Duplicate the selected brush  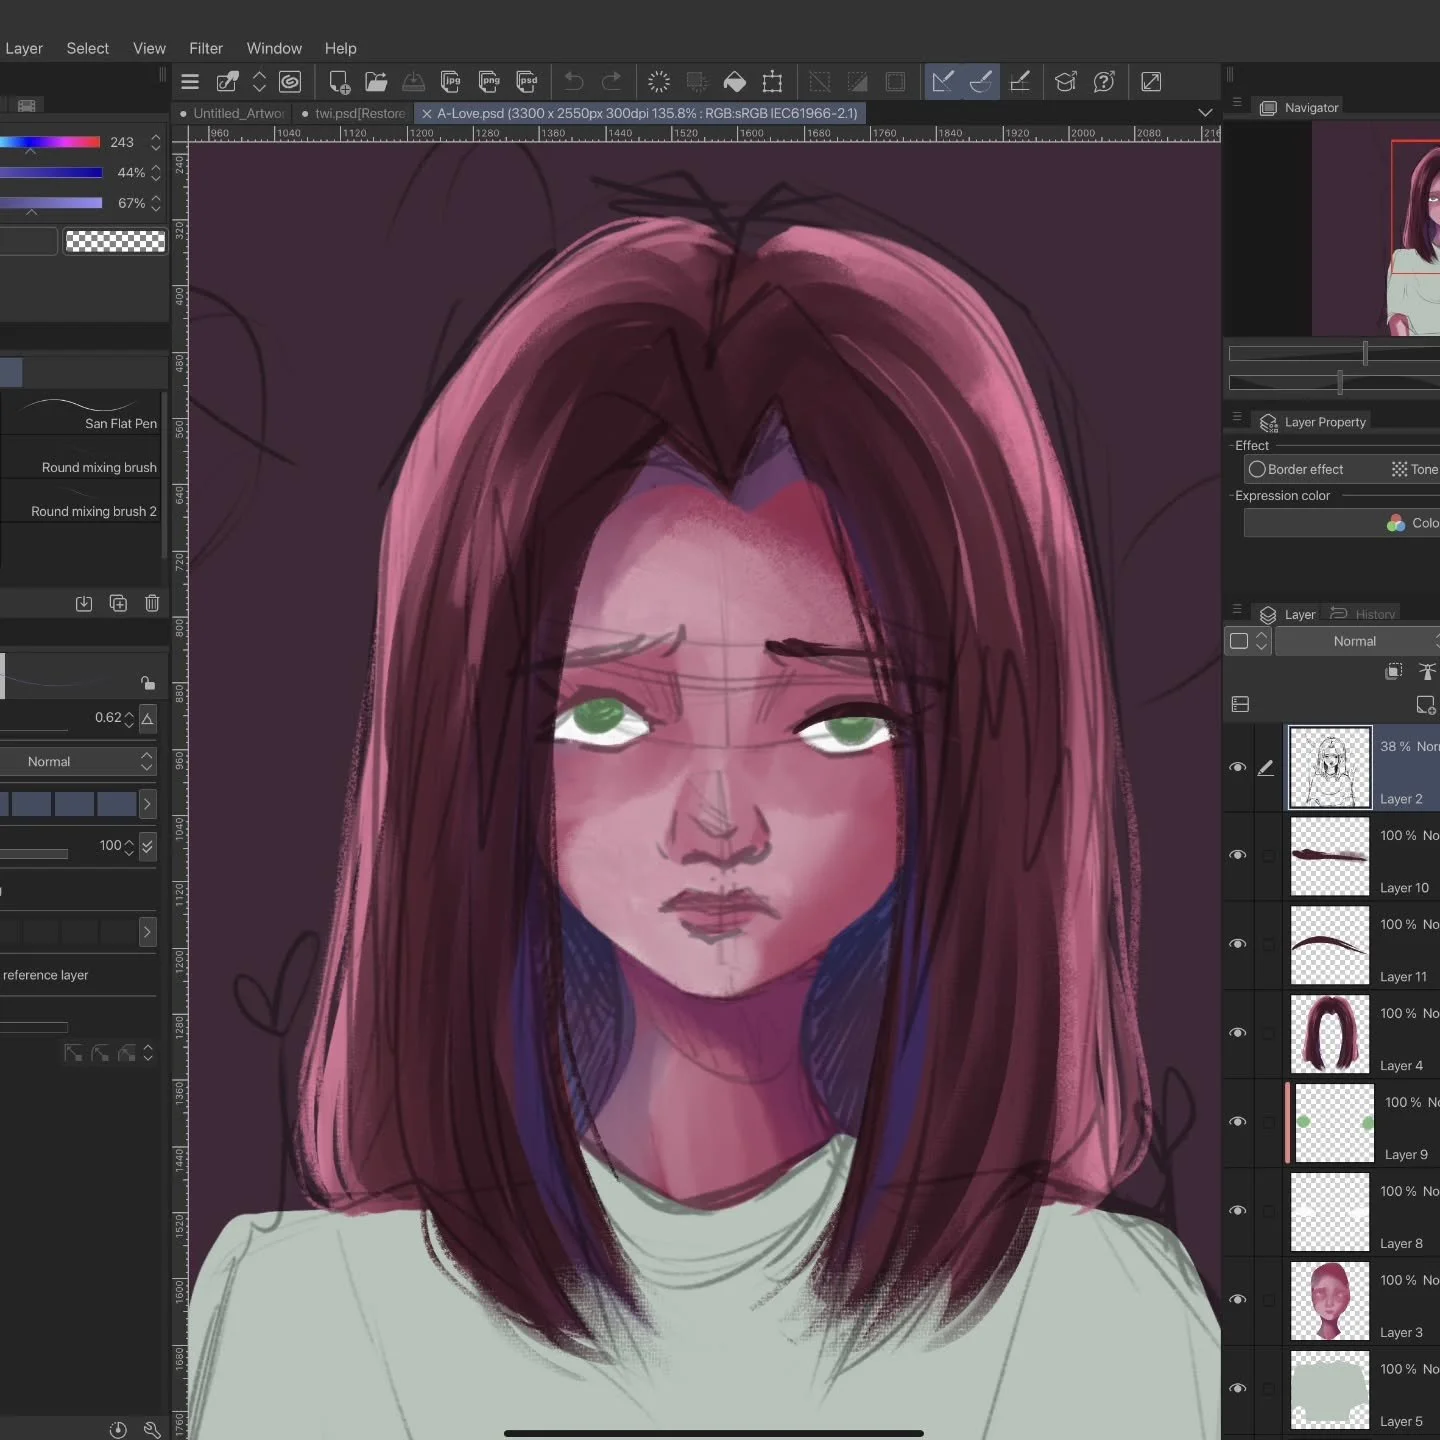click(x=118, y=603)
